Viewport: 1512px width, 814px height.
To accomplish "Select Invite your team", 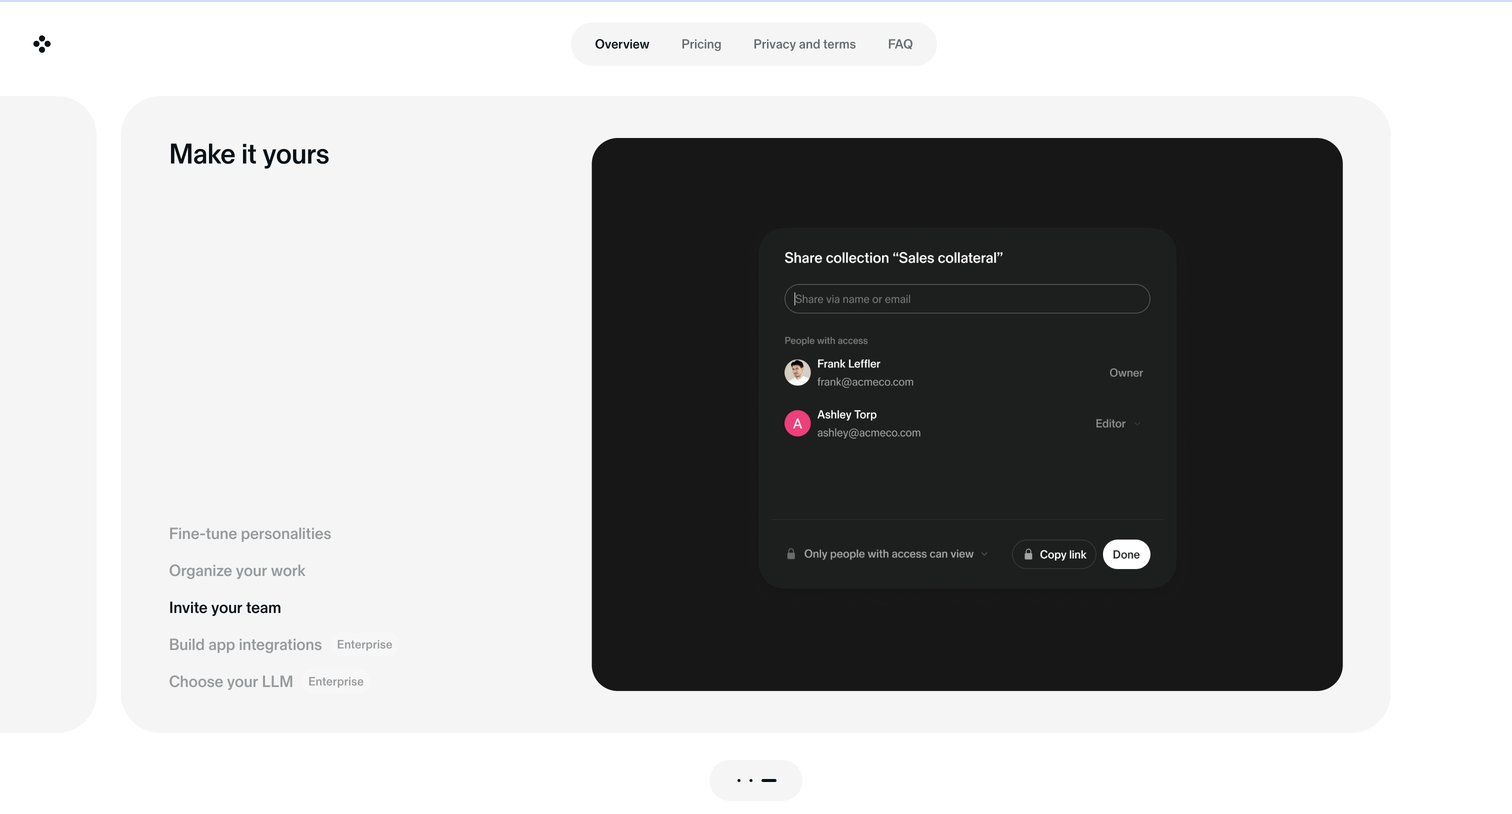I will pyautogui.click(x=225, y=608).
